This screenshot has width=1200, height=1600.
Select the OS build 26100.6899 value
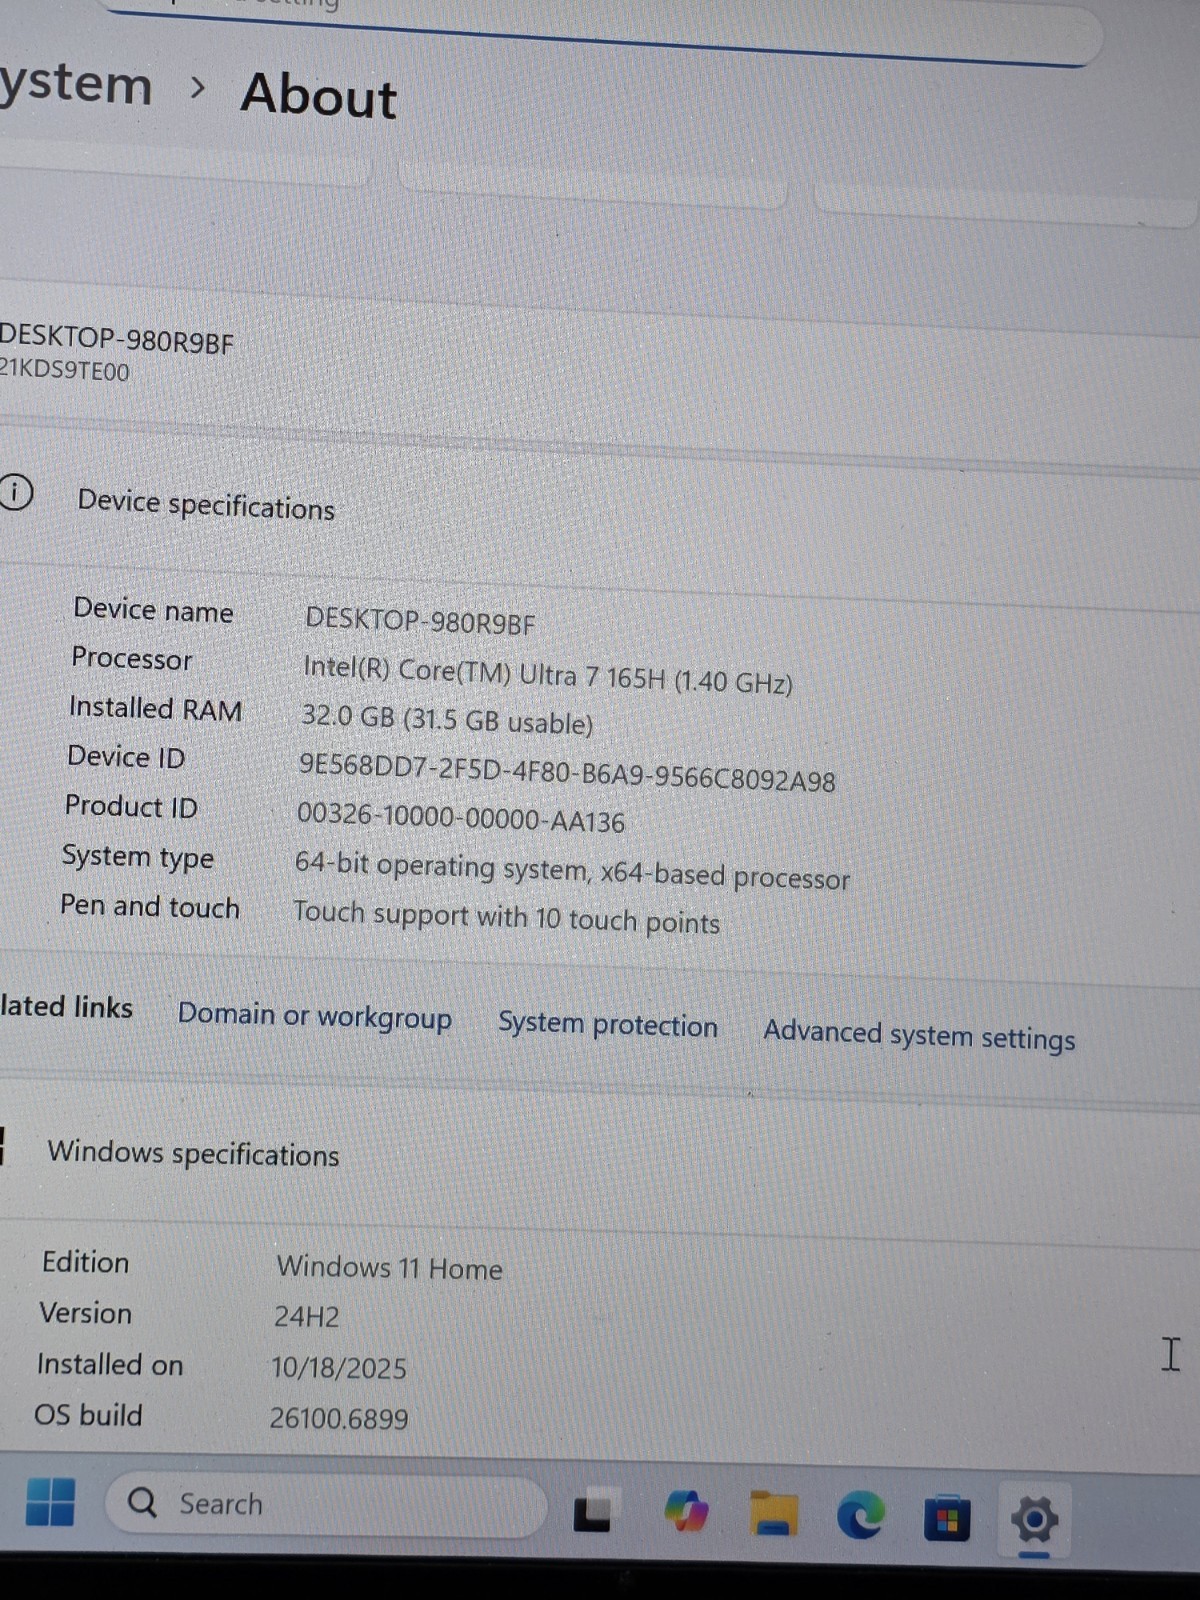click(339, 1418)
